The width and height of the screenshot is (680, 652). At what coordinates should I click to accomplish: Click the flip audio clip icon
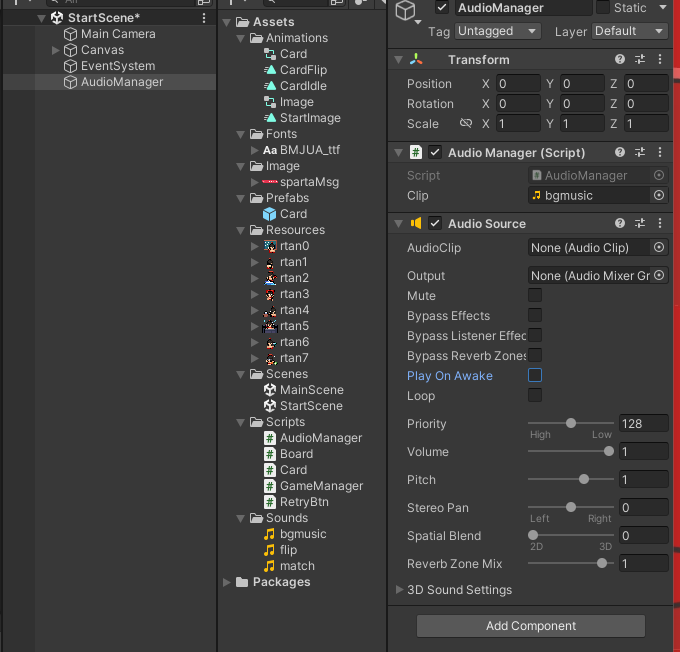point(269,550)
